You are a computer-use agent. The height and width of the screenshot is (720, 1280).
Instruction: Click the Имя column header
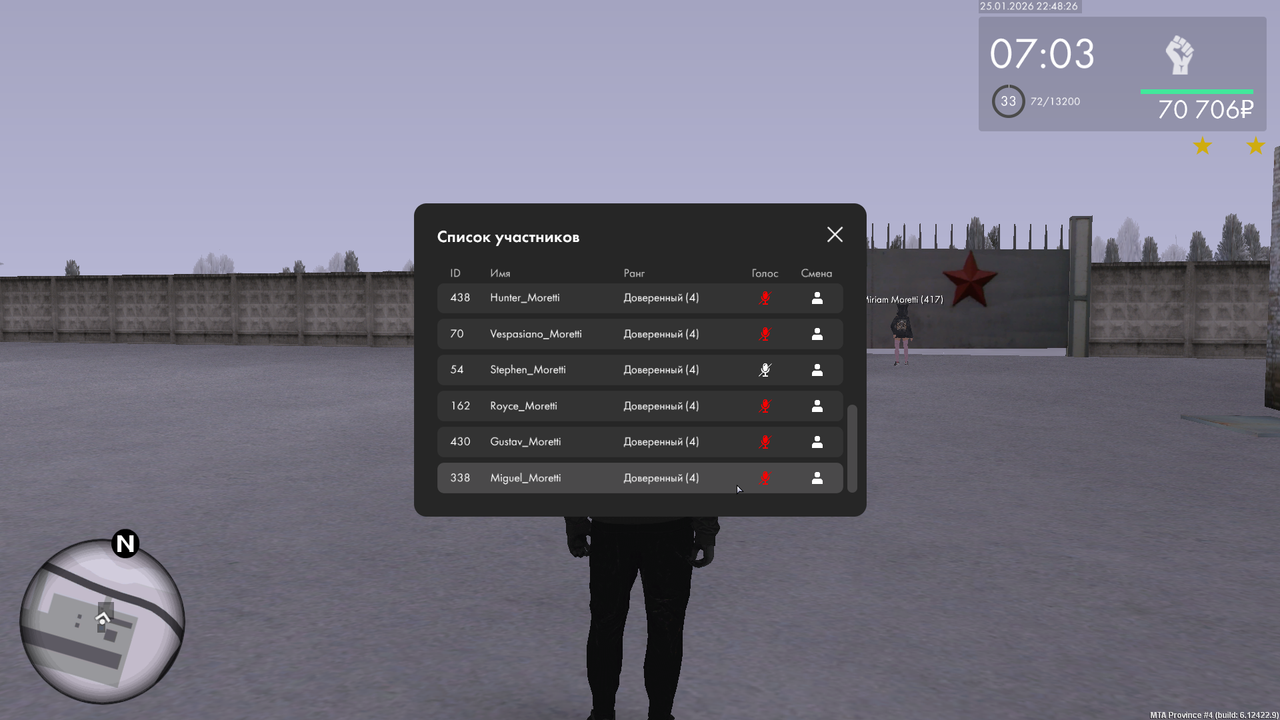(500, 273)
